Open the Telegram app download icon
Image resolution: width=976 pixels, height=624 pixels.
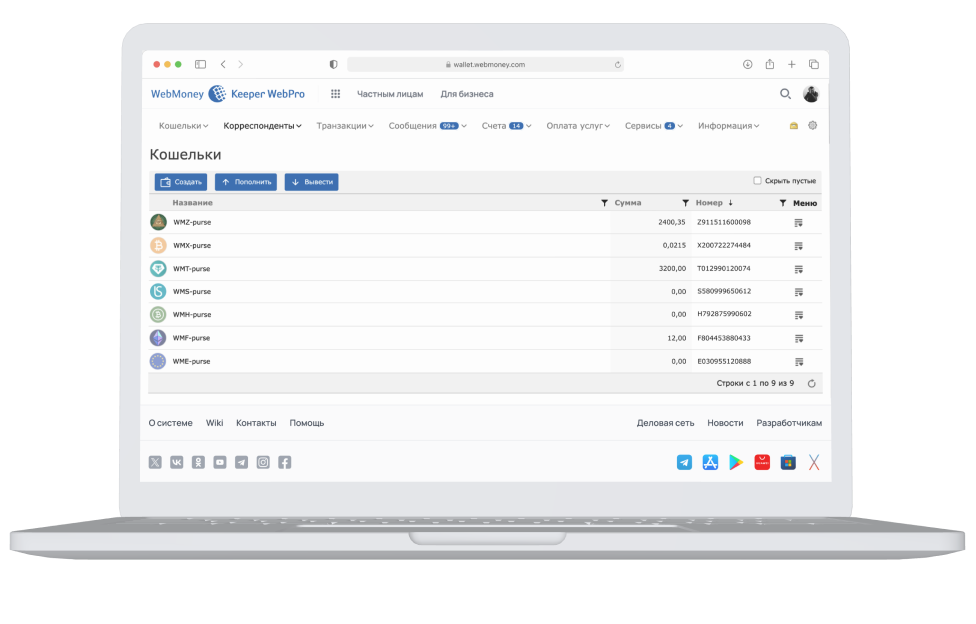point(684,462)
